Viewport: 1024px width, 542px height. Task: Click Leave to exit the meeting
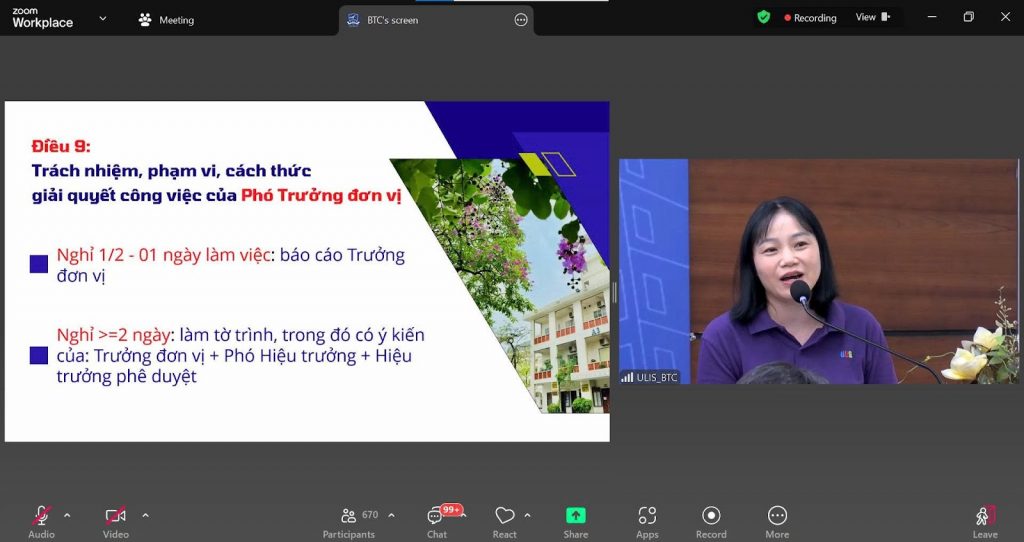pos(985,520)
